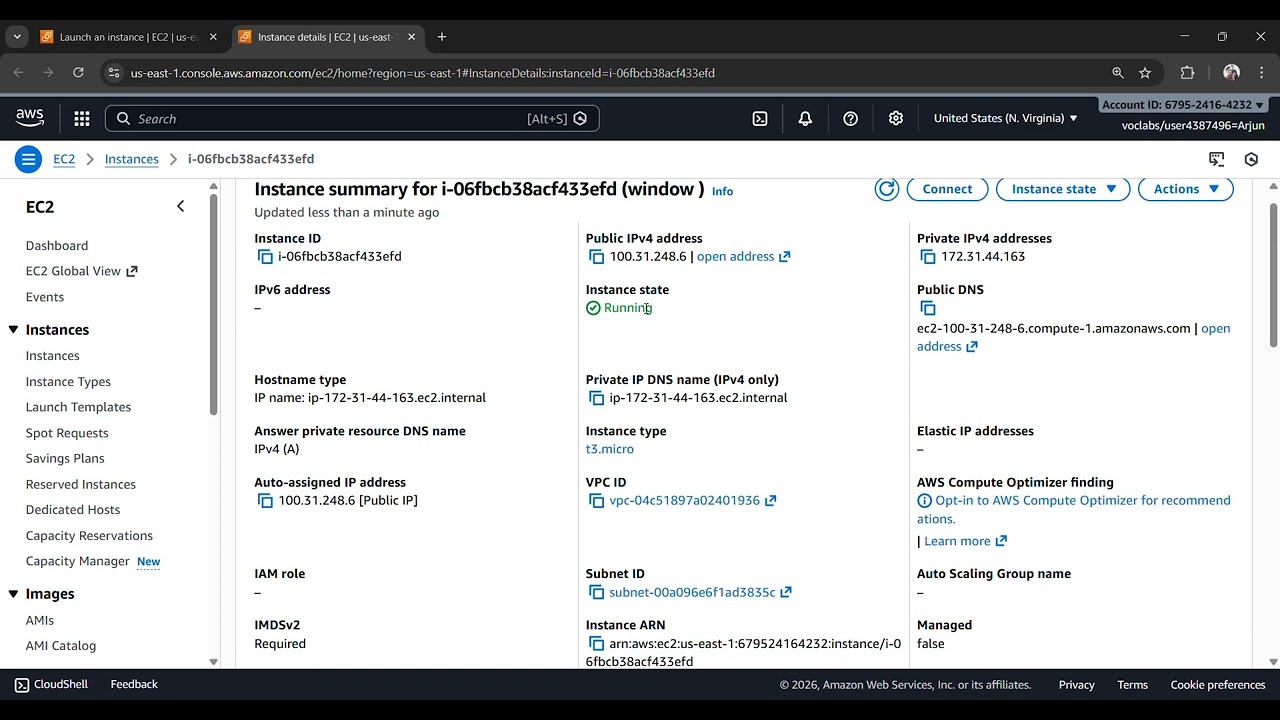
Task: Open the hexagon icon at breadcrumb right
Action: coord(1251,159)
